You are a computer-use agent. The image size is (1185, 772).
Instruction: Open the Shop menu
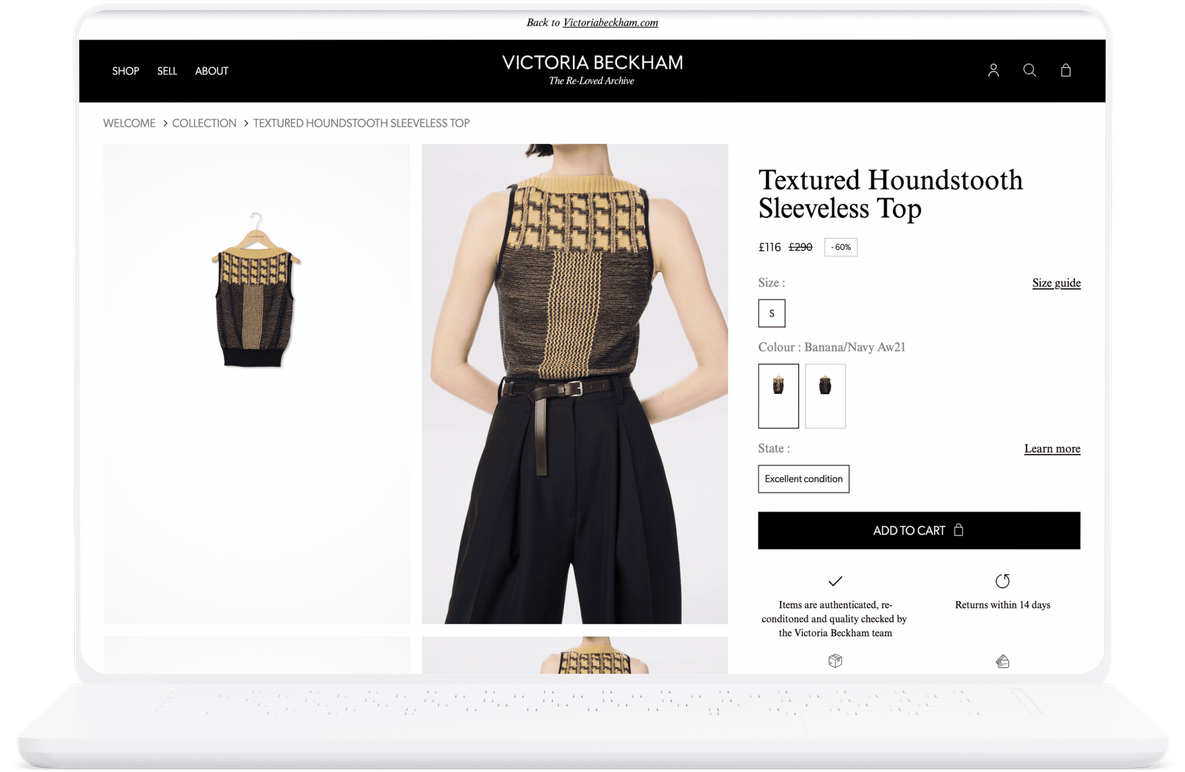coord(125,71)
